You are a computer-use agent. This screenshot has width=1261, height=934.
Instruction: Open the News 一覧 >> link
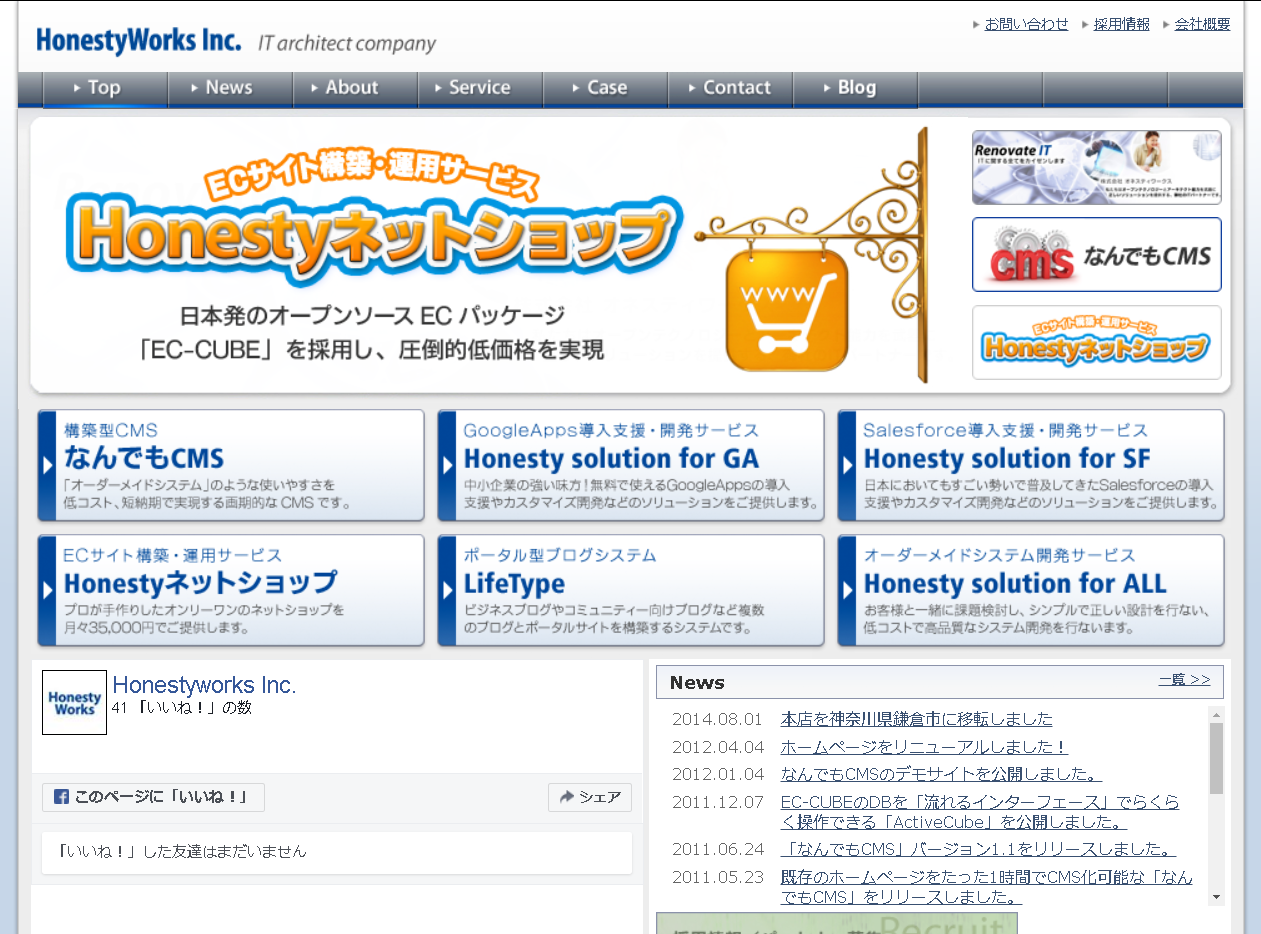tap(1184, 679)
